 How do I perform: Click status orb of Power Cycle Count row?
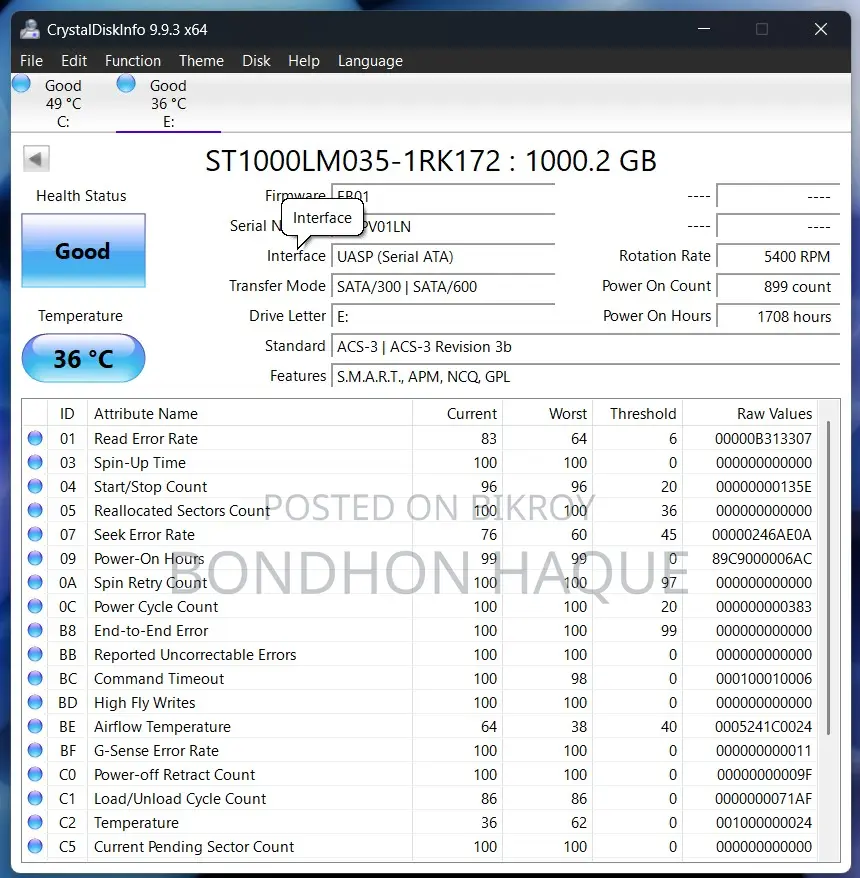(35, 606)
